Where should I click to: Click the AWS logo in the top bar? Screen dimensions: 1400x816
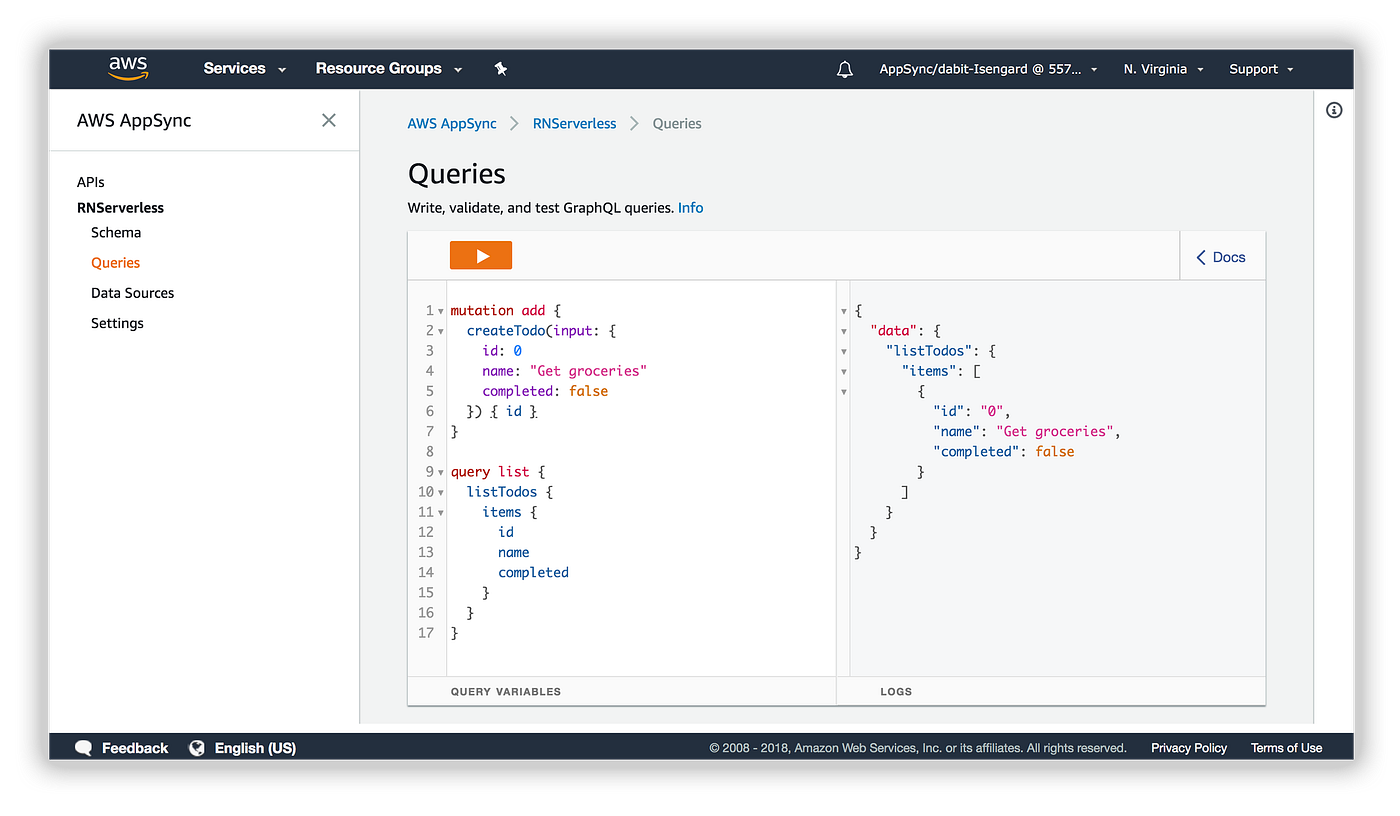pos(127,68)
